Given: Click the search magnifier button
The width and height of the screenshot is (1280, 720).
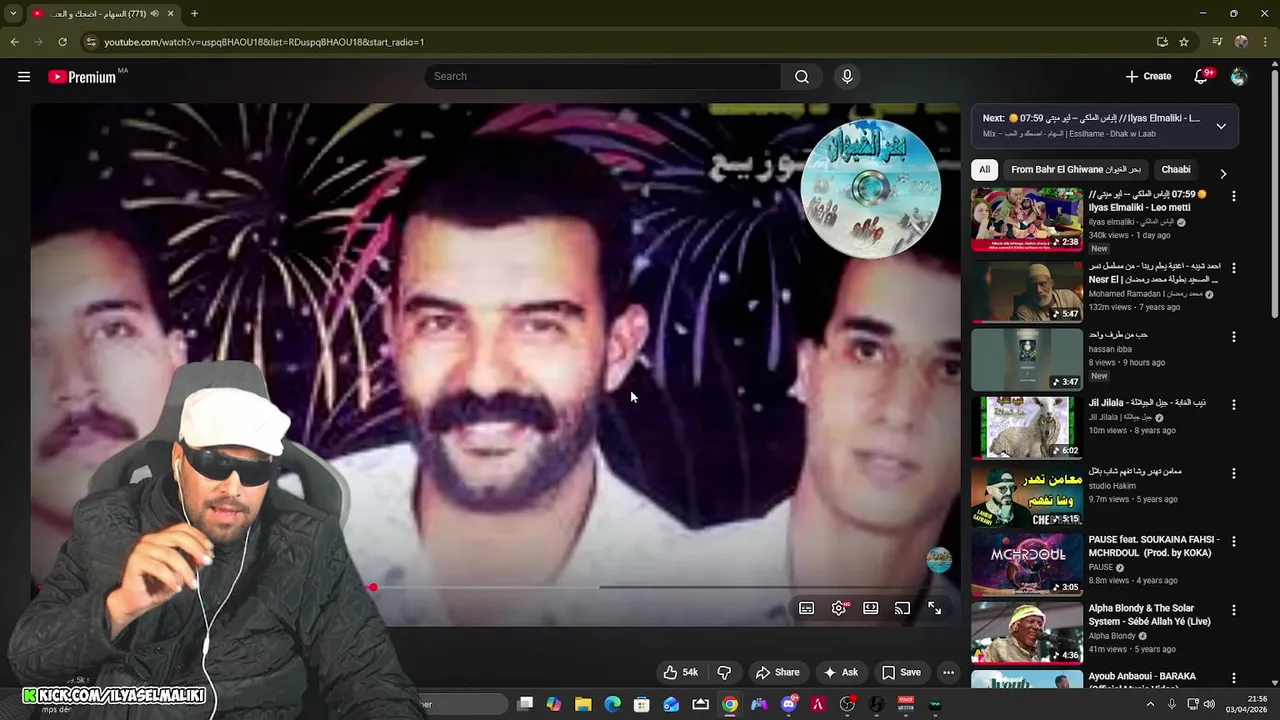Looking at the screenshot, I should [802, 76].
